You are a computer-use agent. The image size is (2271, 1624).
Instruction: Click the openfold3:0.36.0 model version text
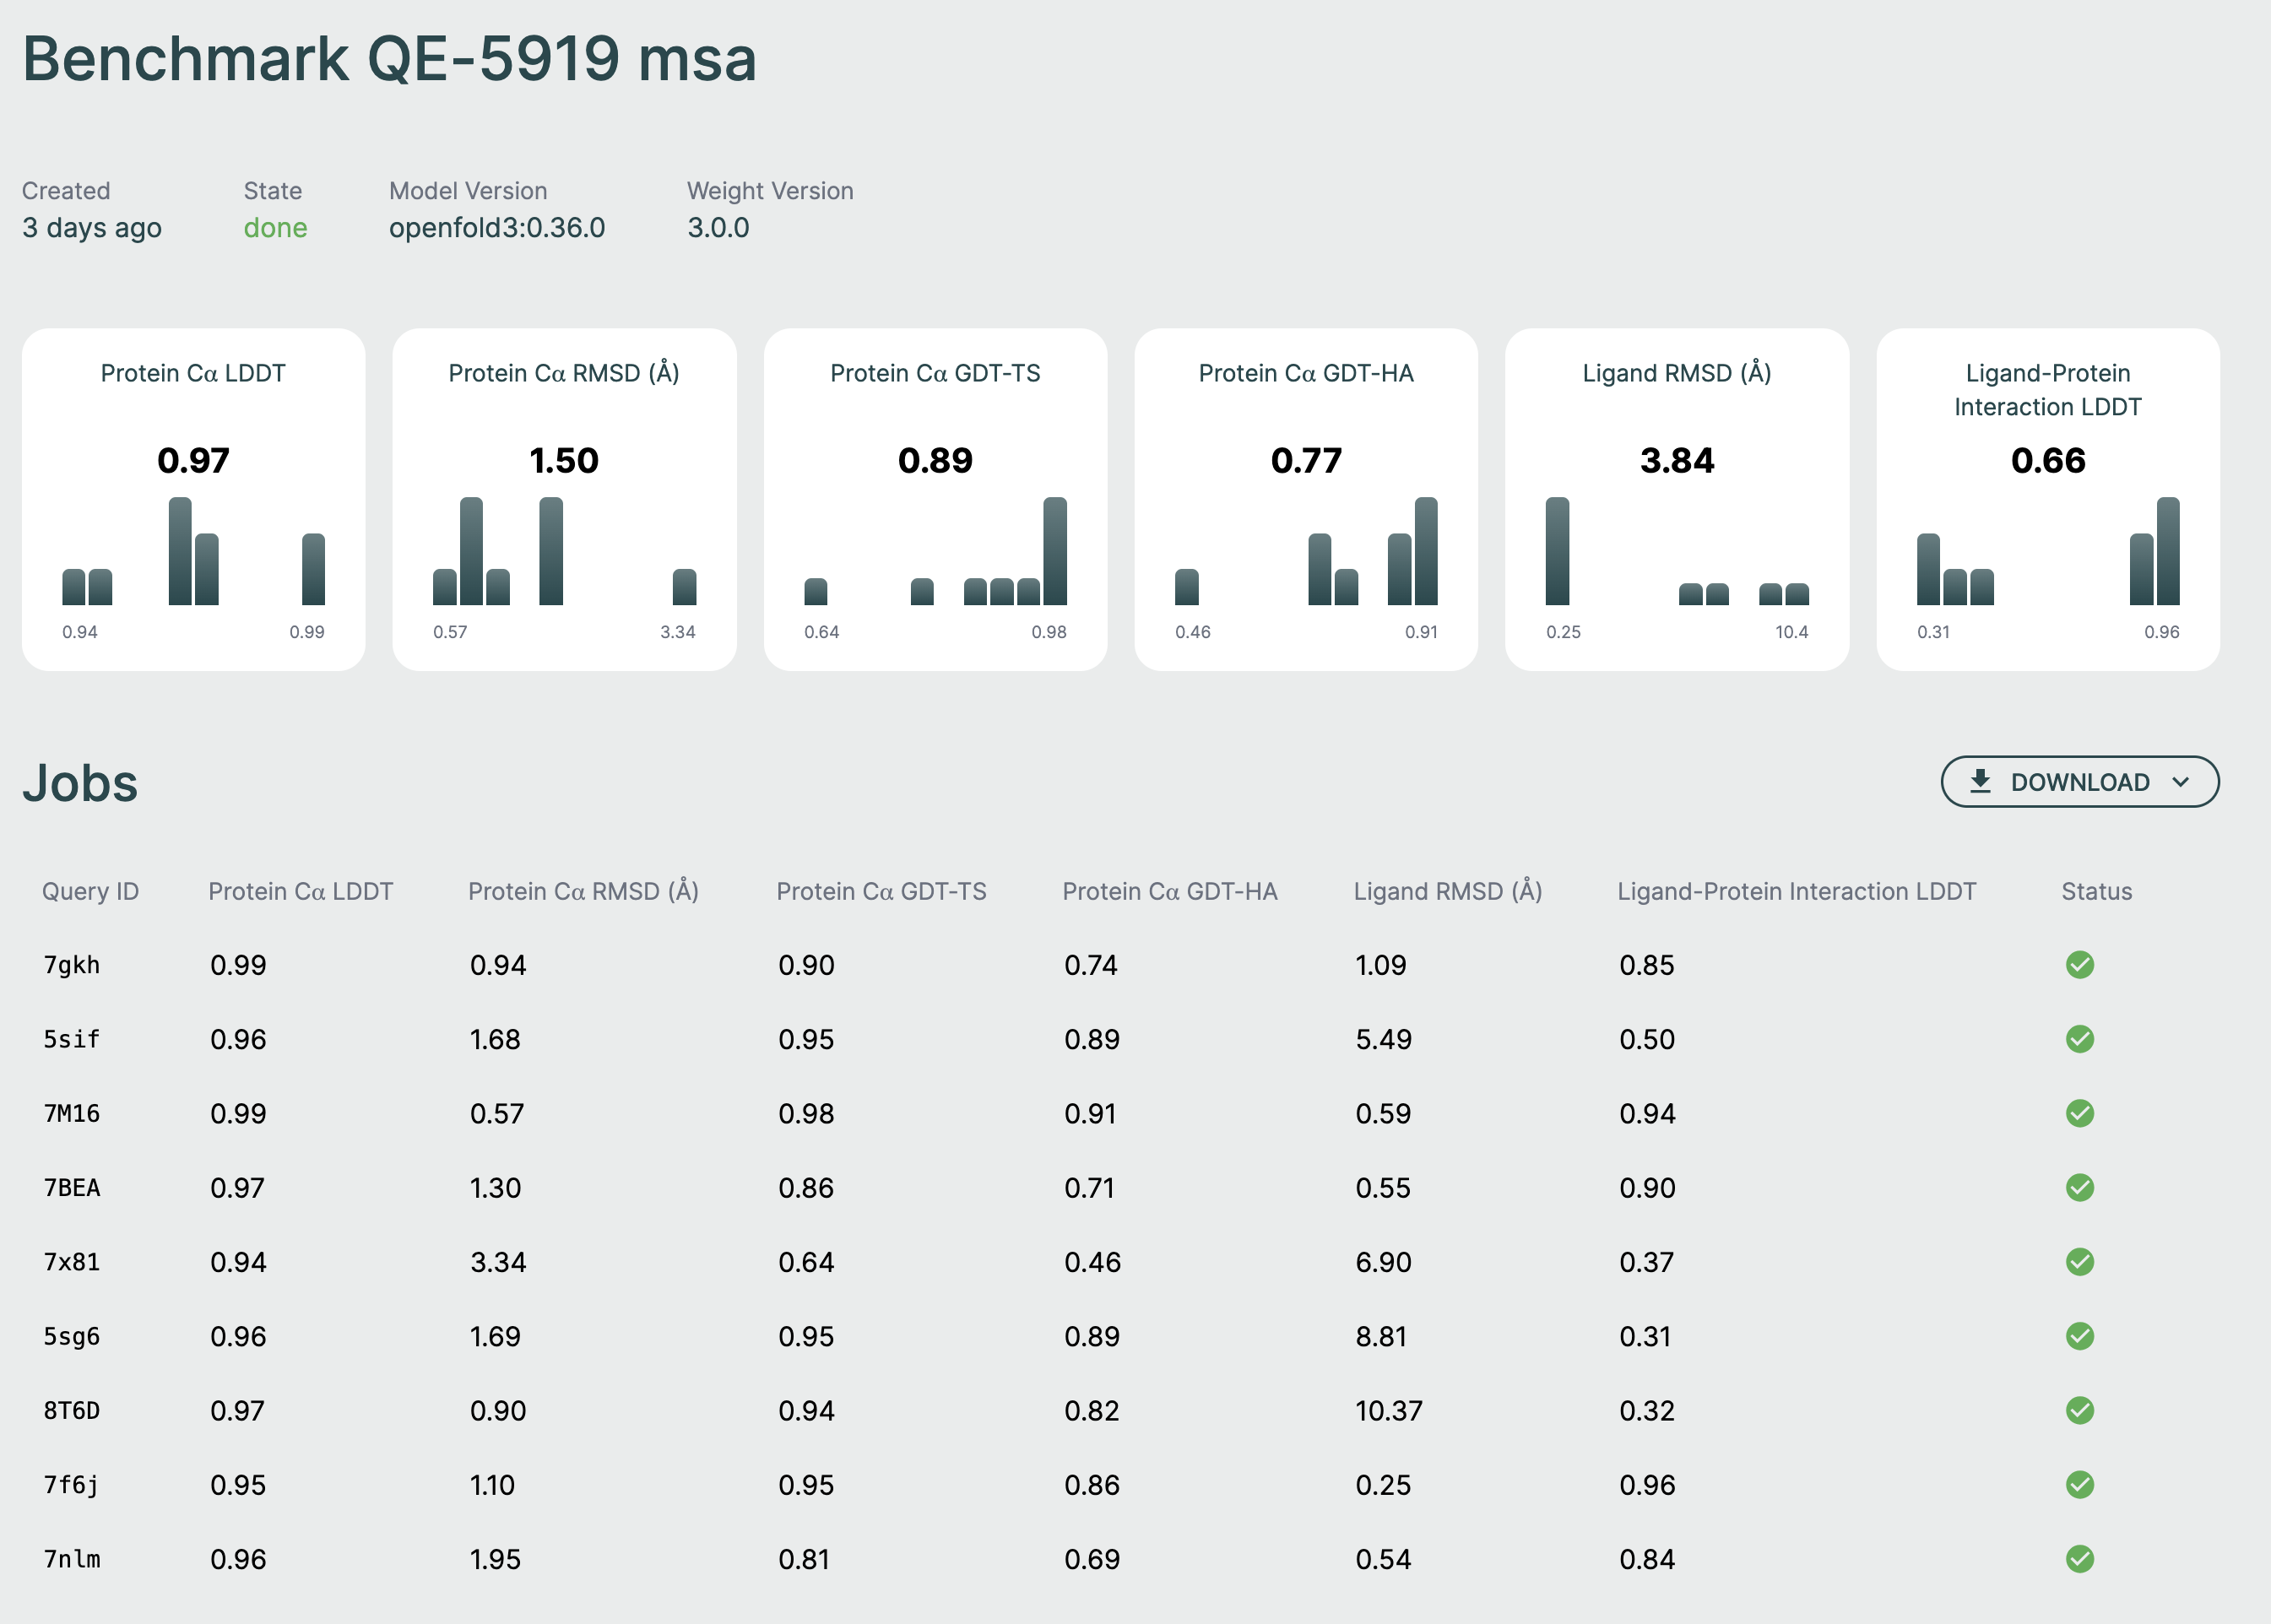point(497,228)
